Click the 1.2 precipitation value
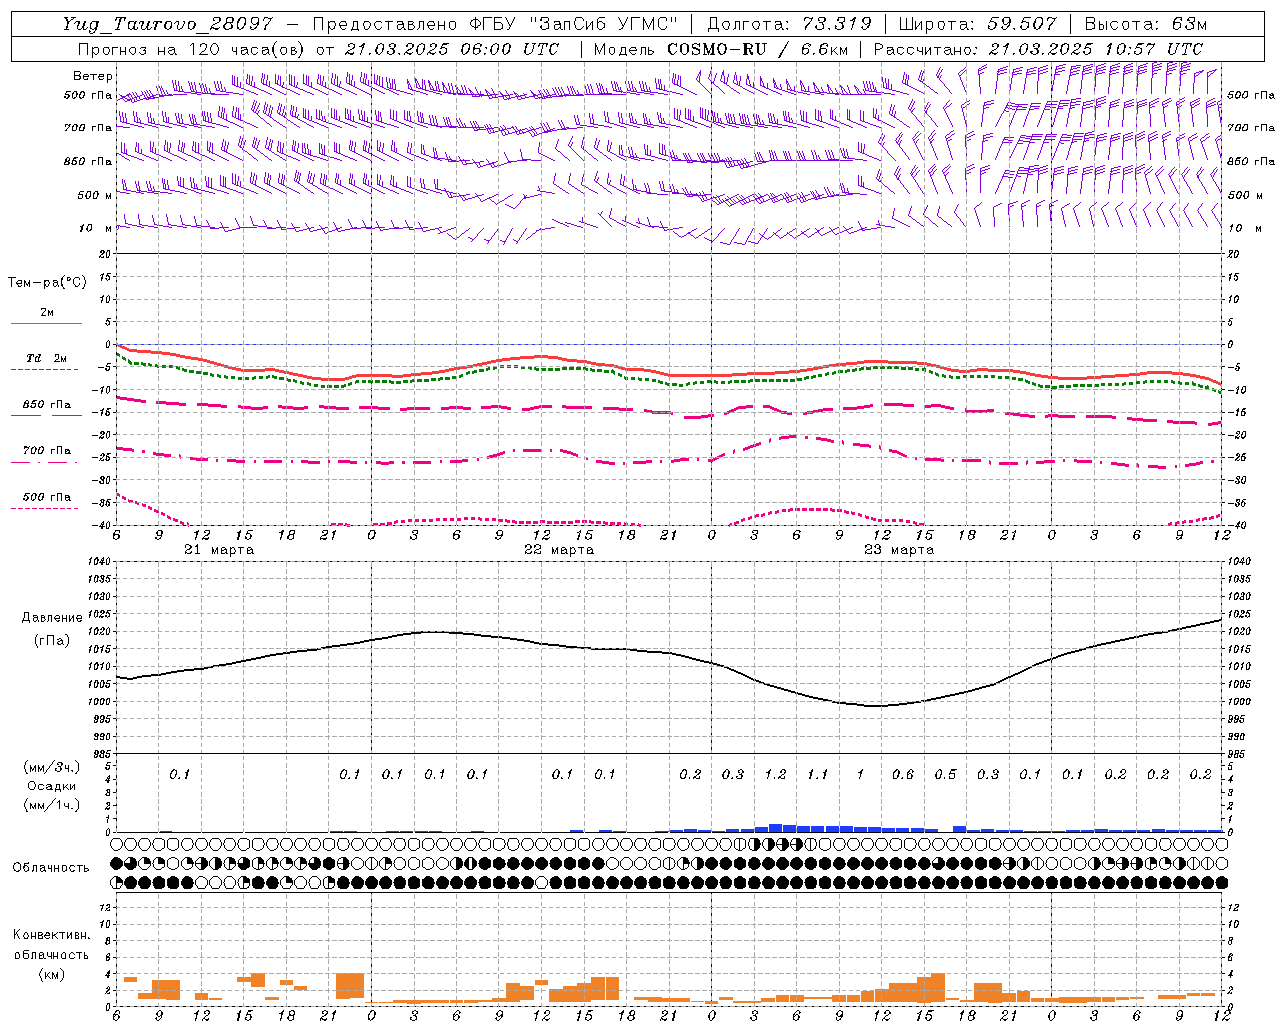The image size is (1280, 1024). 776,775
